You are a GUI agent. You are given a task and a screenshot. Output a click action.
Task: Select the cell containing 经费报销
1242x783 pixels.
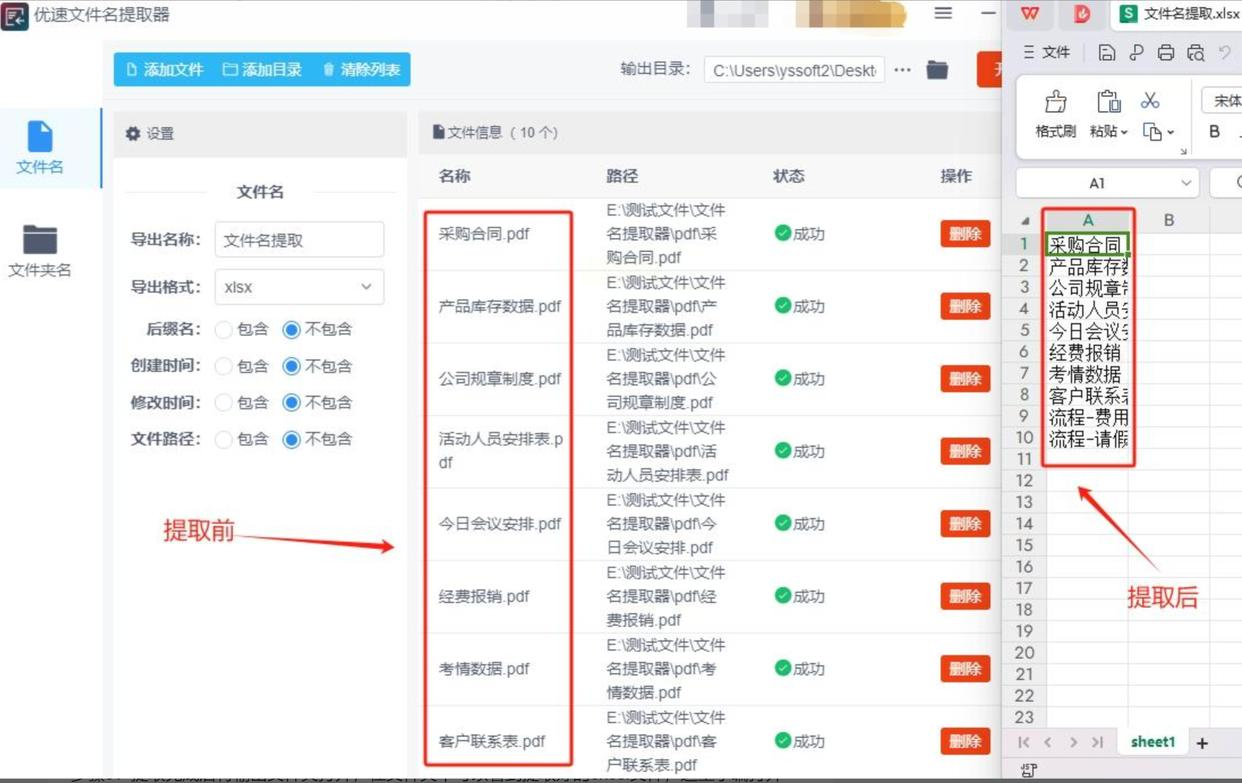[1087, 352]
